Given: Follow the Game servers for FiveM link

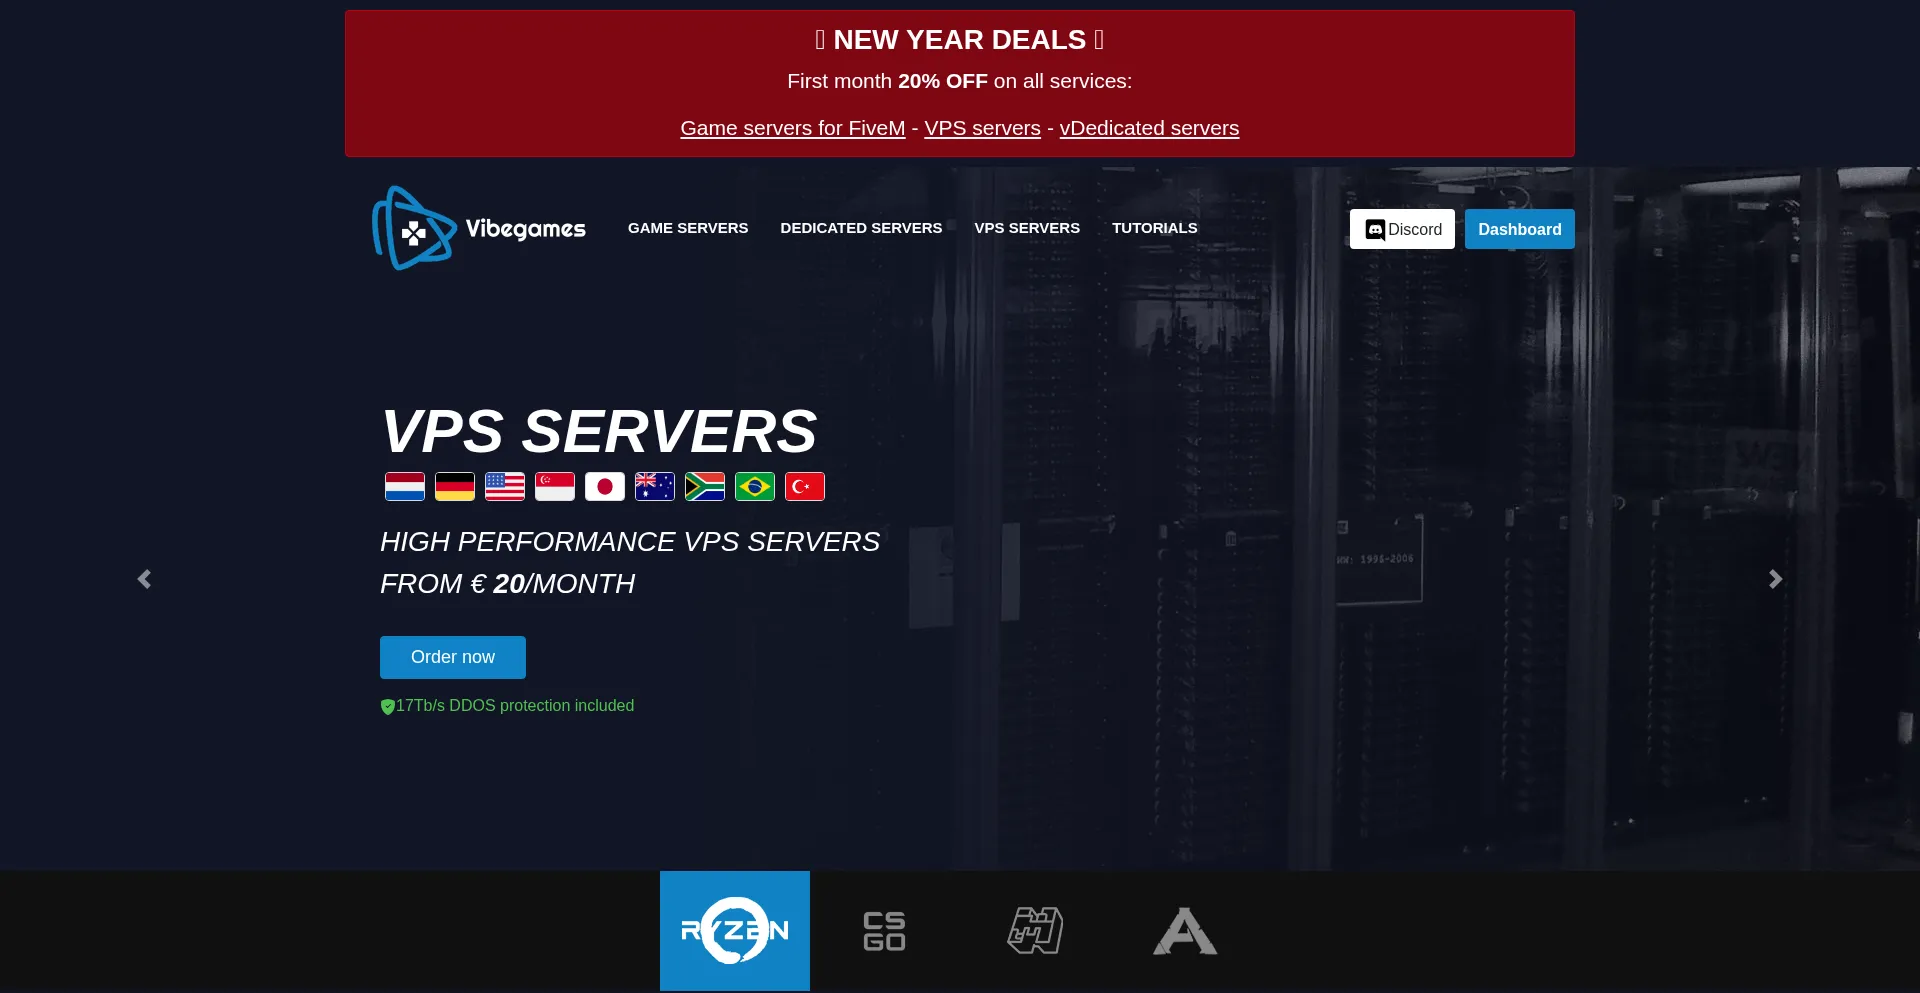Looking at the screenshot, I should click(x=792, y=128).
